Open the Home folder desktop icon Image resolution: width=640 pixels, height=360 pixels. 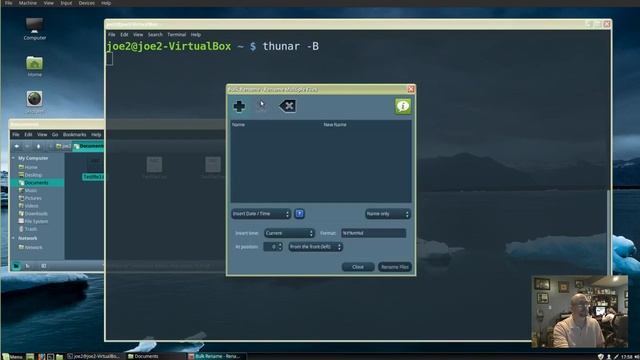point(35,67)
